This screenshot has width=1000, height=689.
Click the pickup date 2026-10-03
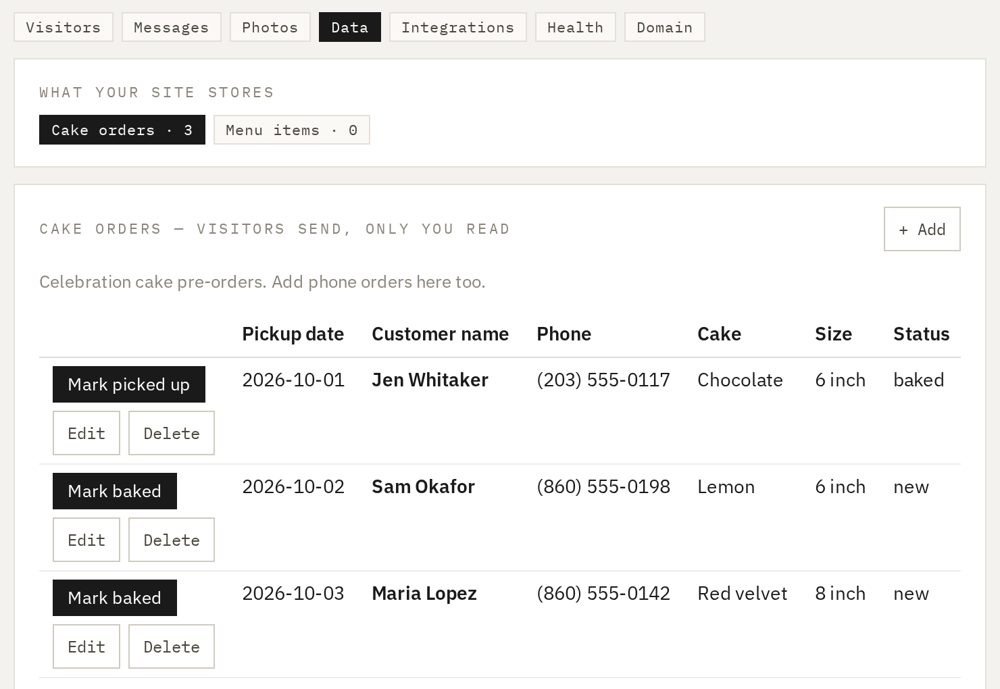[x=293, y=593]
